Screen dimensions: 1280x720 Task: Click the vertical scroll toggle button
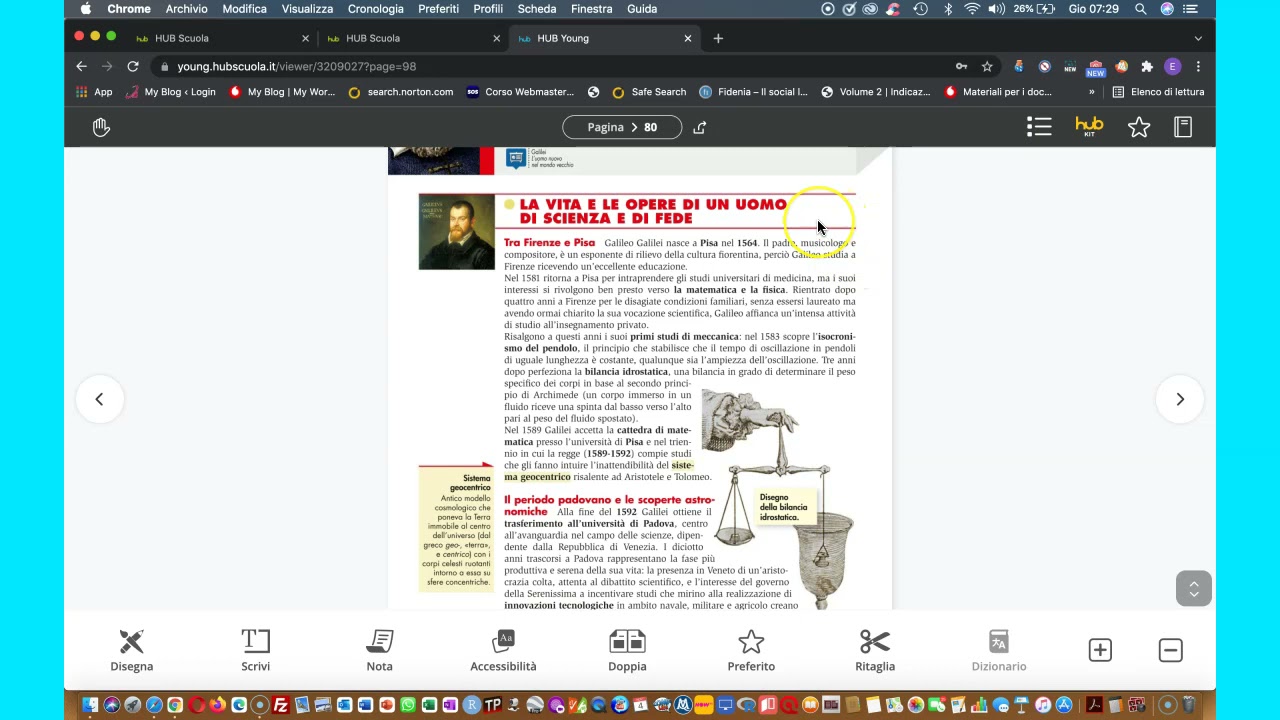coord(1193,589)
